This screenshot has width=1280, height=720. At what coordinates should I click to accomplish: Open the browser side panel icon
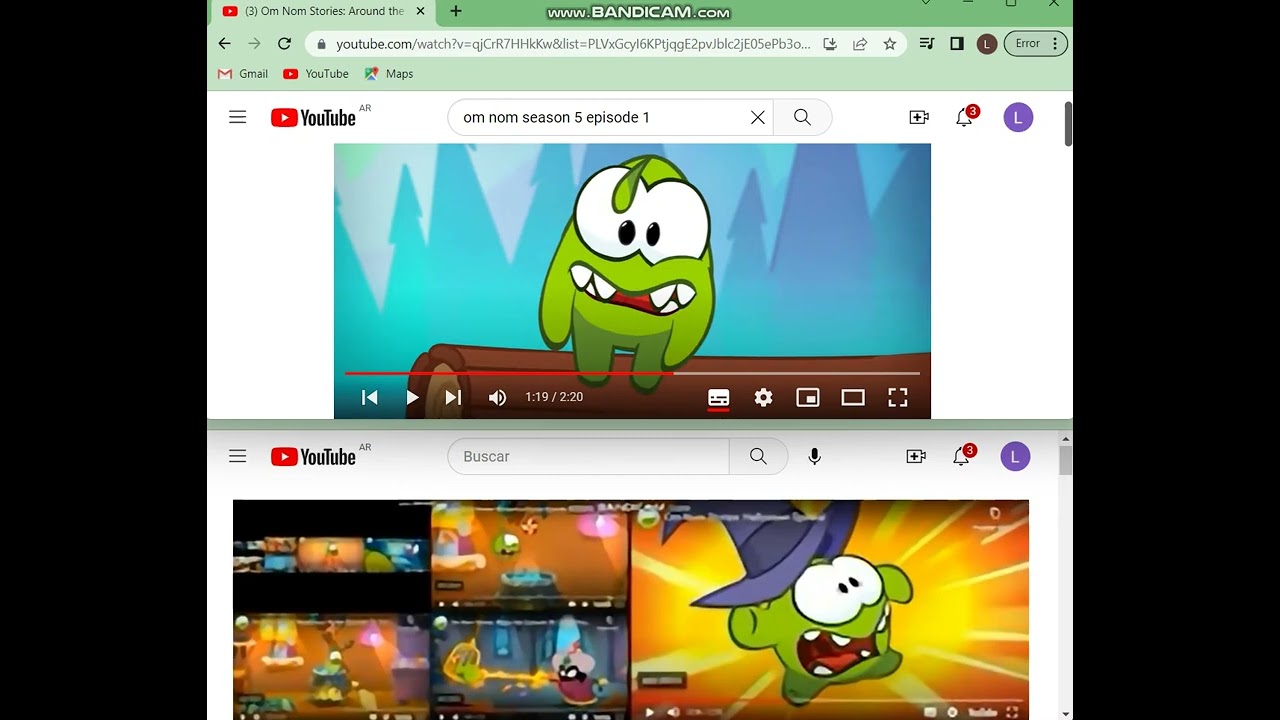(957, 44)
